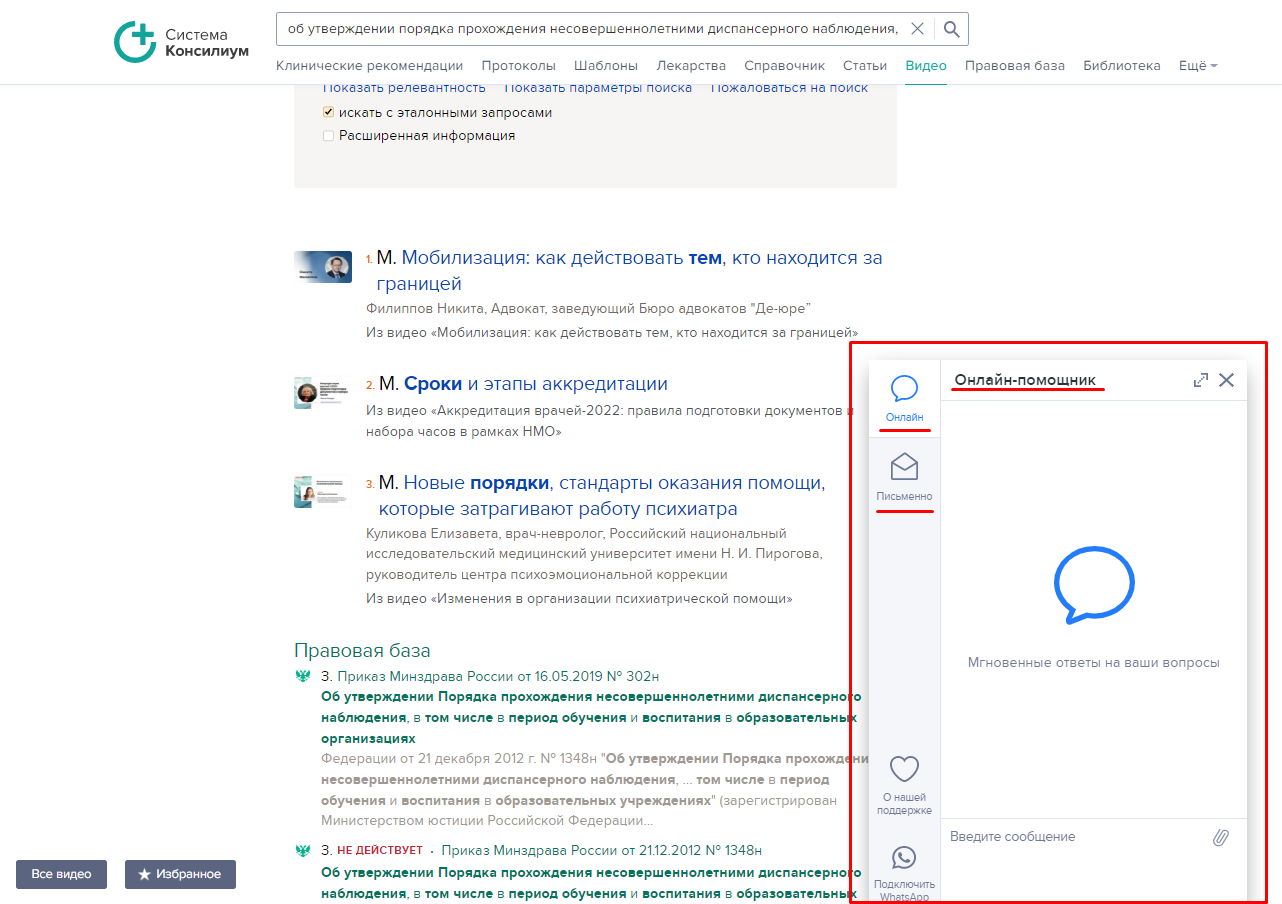This screenshot has height=904, width=1282.
Task: Click the Избранное star button
Action: 180,874
